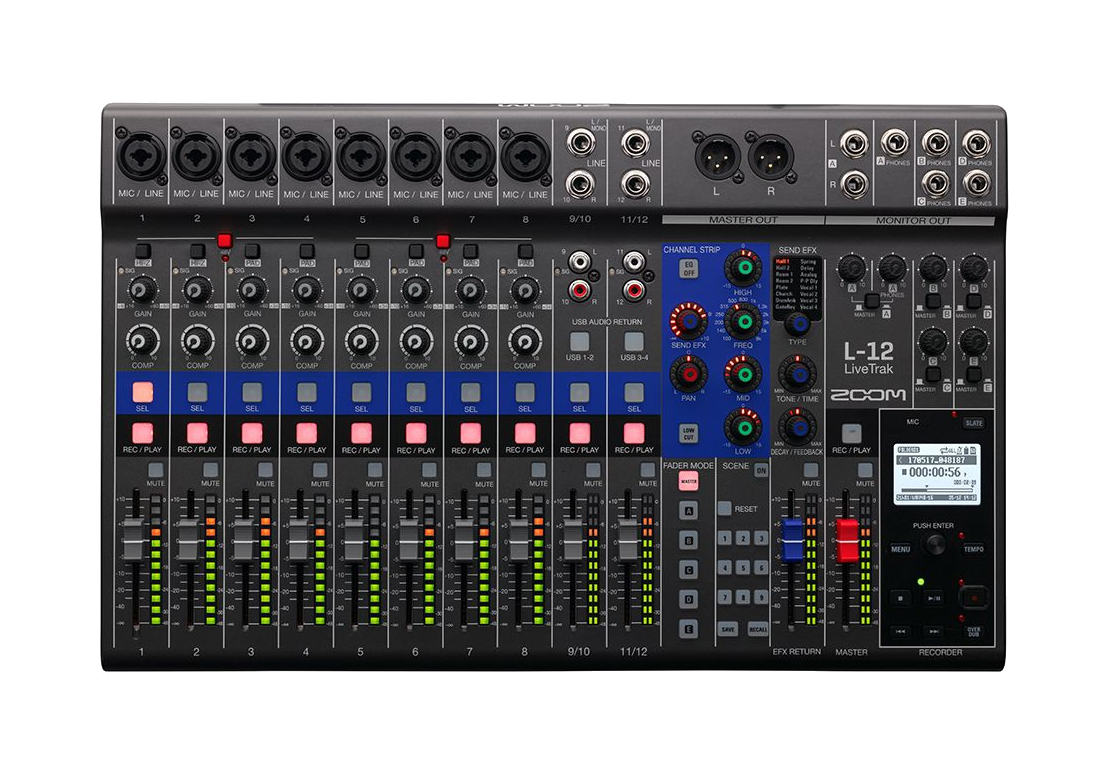
Task: Engage the PAD switch on channel 3
Action: tap(252, 251)
